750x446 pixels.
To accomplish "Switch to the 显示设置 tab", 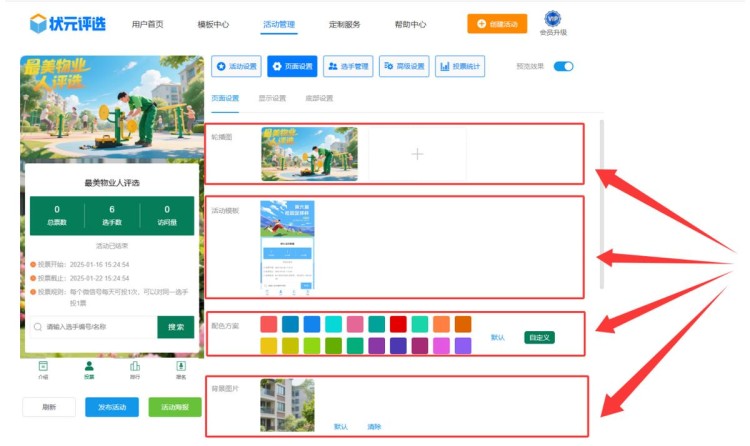I will [272, 98].
